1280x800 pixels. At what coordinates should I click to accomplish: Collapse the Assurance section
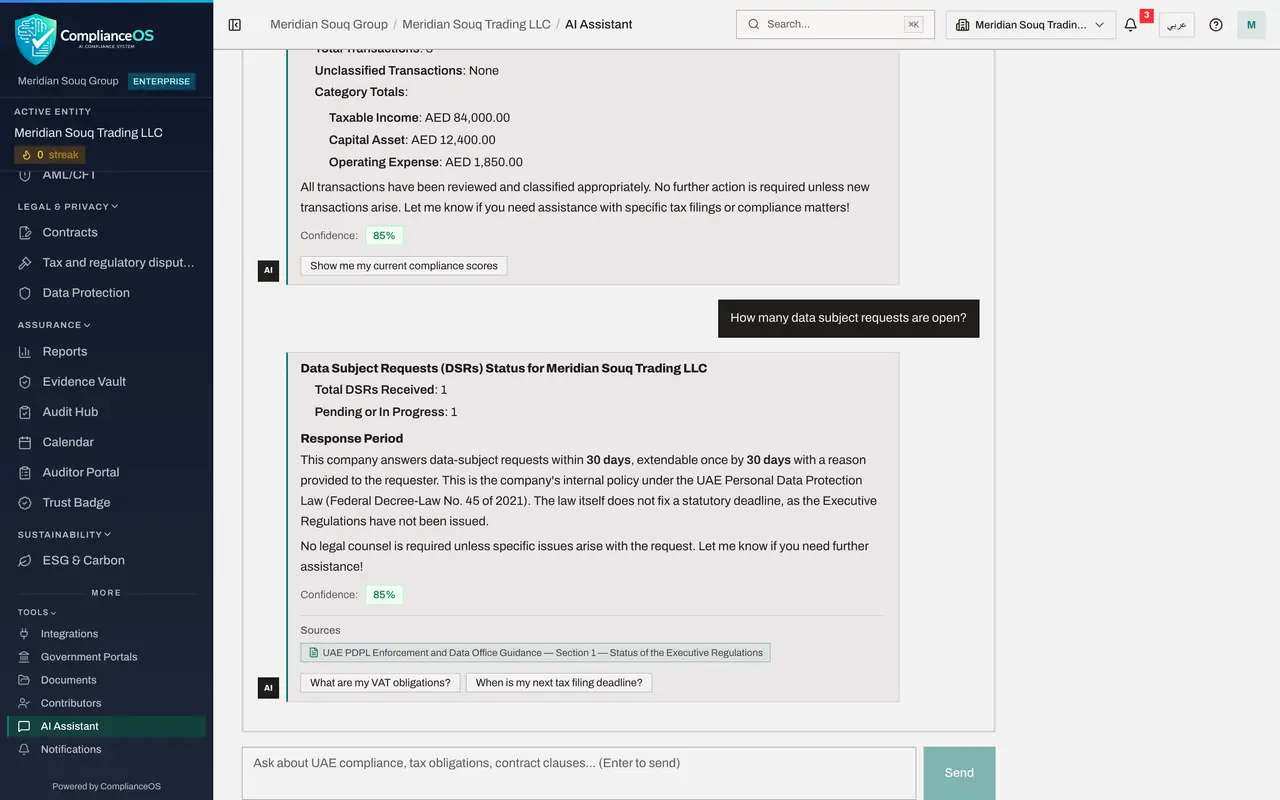pos(54,325)
